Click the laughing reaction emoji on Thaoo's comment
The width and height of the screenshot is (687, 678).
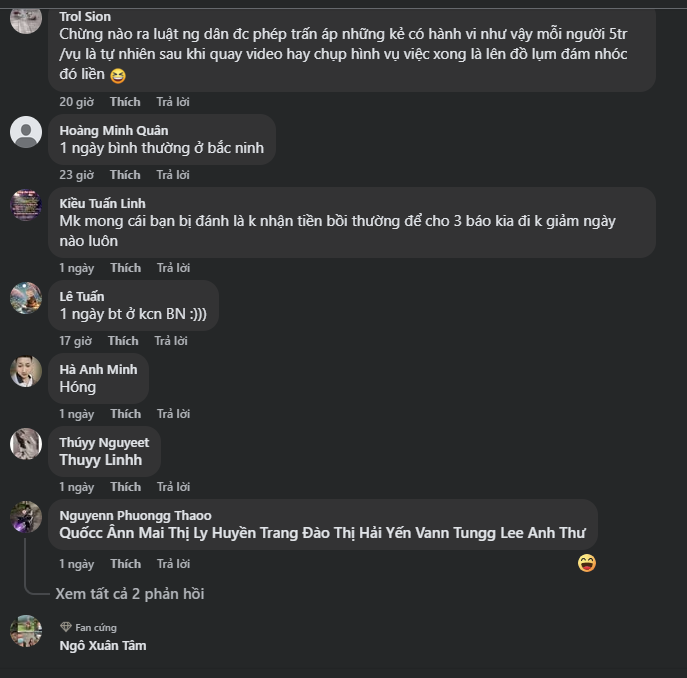click(x=587, y=563)
